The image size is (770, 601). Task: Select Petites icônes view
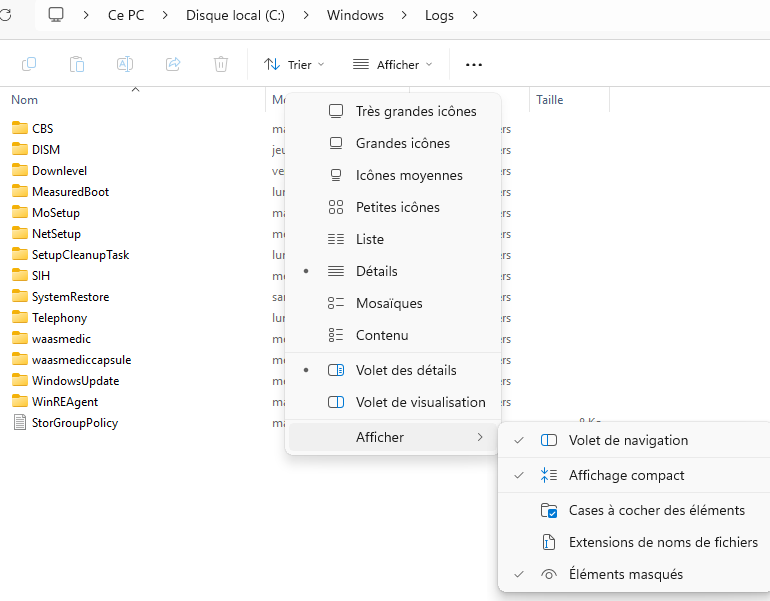[393, 207]
